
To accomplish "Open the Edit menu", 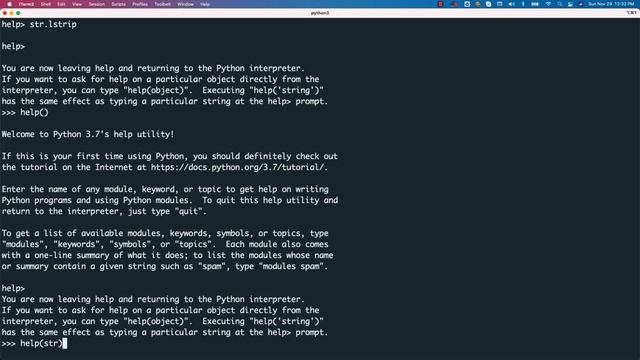I will 61,4.
